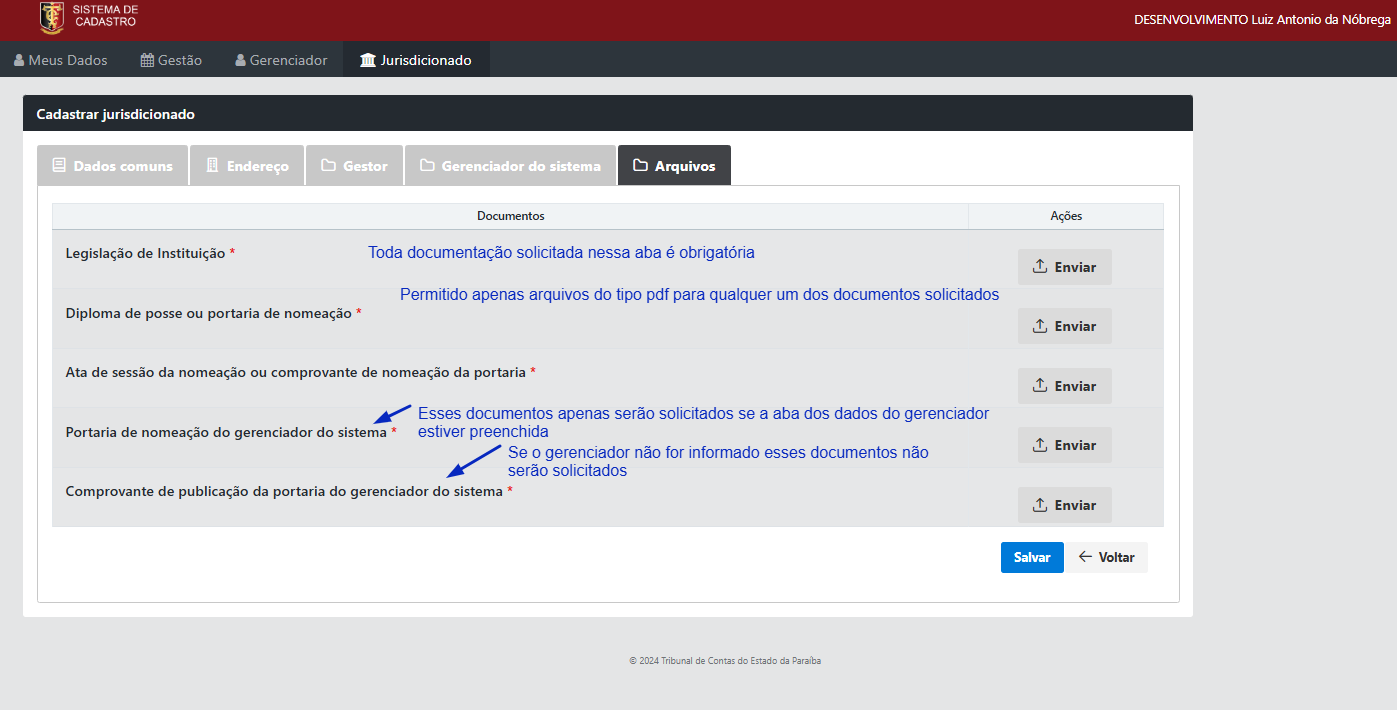Screen dimensions: 1397x710
Task: Save the form with Salvar button
Action: [x=1032, y=557]
